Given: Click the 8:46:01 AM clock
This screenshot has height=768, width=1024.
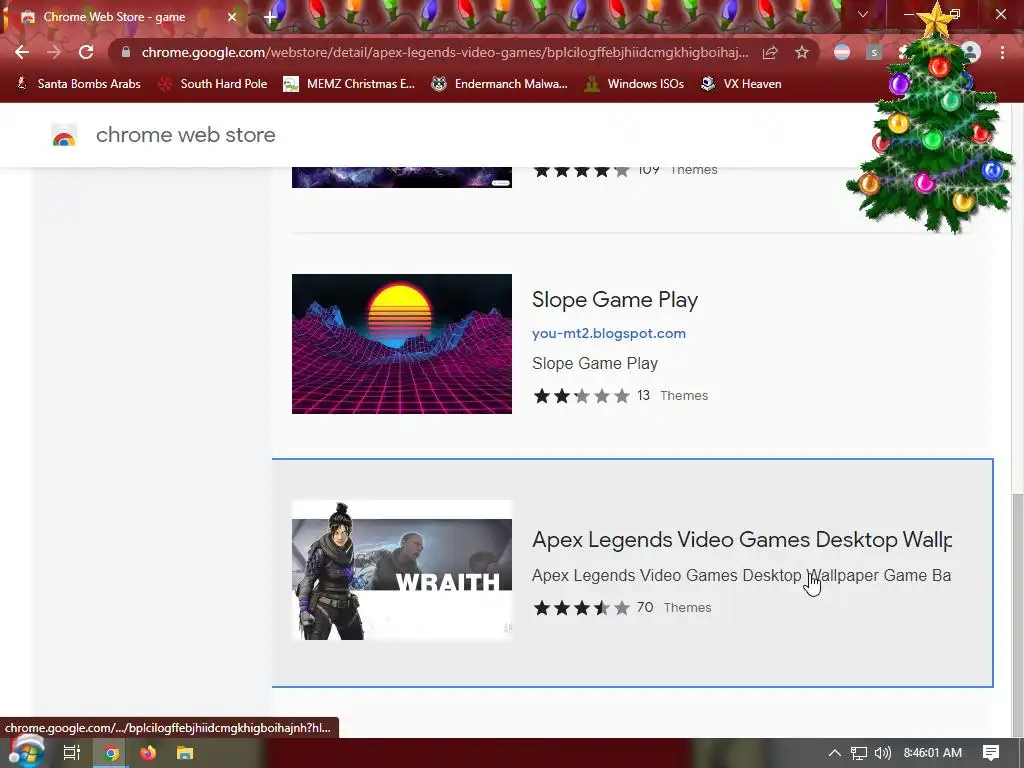Looking at the screenshot, I should (x=933, y=753).
